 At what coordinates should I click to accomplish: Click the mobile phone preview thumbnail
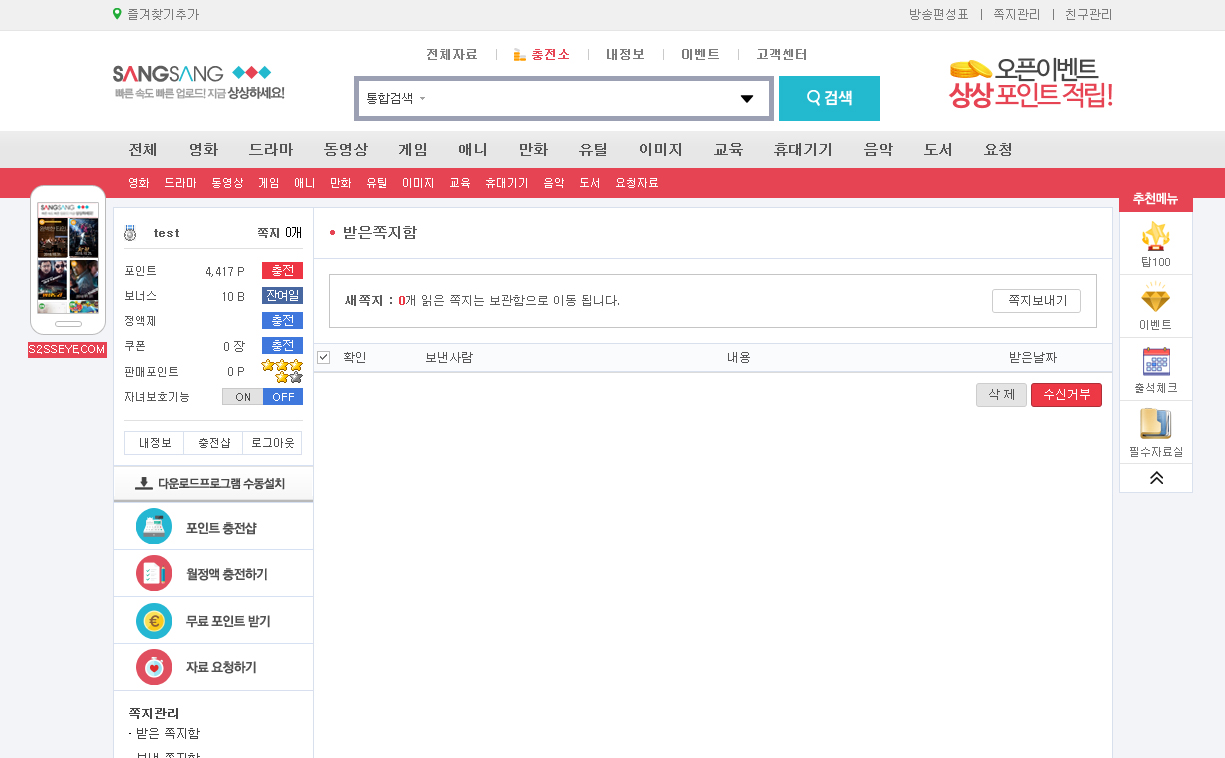pos(68,259)
